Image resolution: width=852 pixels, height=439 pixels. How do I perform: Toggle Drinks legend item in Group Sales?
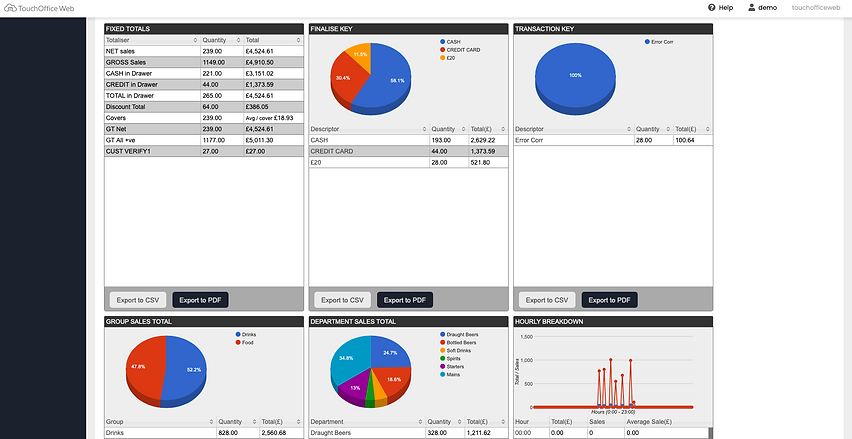click(x=246, y=335)
